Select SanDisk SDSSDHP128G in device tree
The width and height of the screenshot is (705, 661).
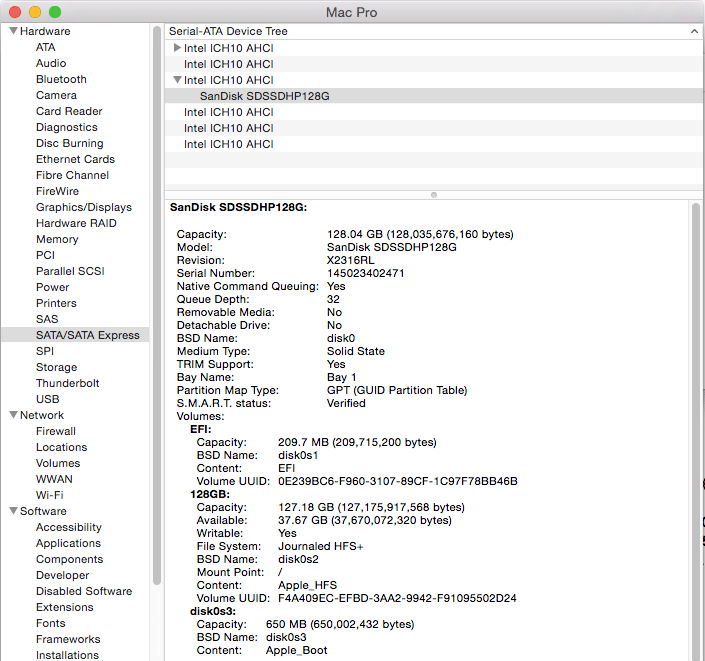[x=264, y=96]
